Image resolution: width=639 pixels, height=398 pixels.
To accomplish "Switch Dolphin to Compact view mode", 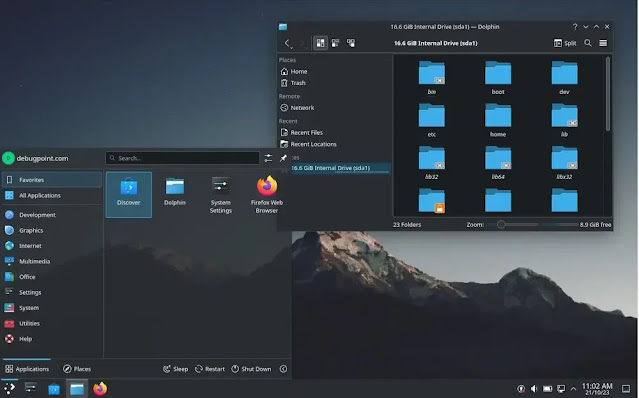I will coord(335,43).
